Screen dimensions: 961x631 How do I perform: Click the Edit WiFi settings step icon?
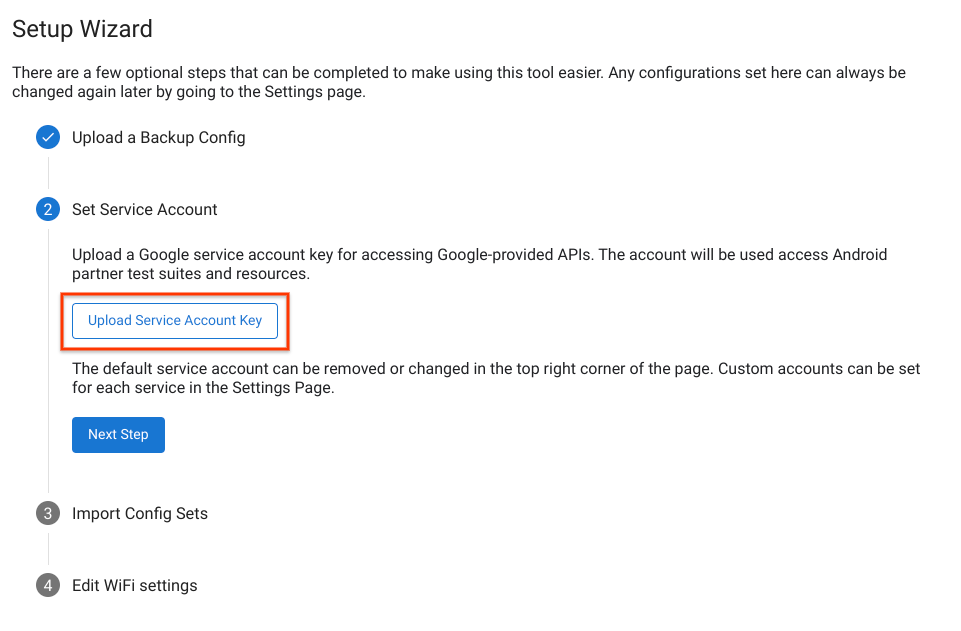(x=47, y=584)
